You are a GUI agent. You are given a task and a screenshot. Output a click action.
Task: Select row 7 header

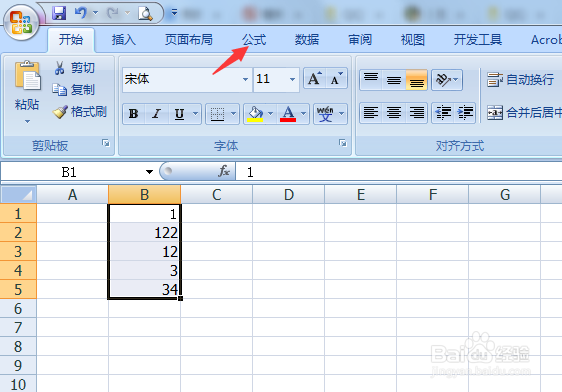pos(18,327)
